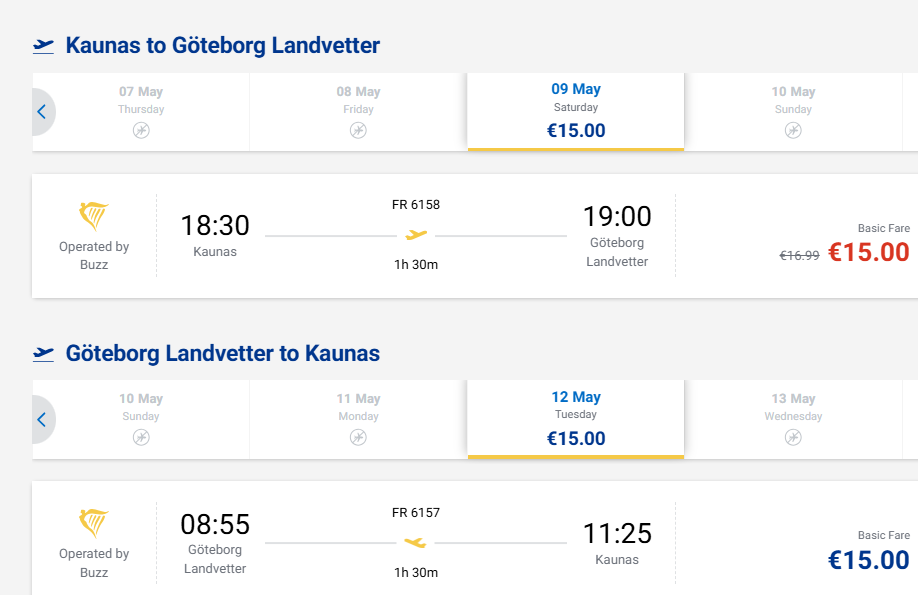Select outbound Basic Fare €15.00 discounted price
The height and width of the screenshot is (595, 918).
[868, 252]
